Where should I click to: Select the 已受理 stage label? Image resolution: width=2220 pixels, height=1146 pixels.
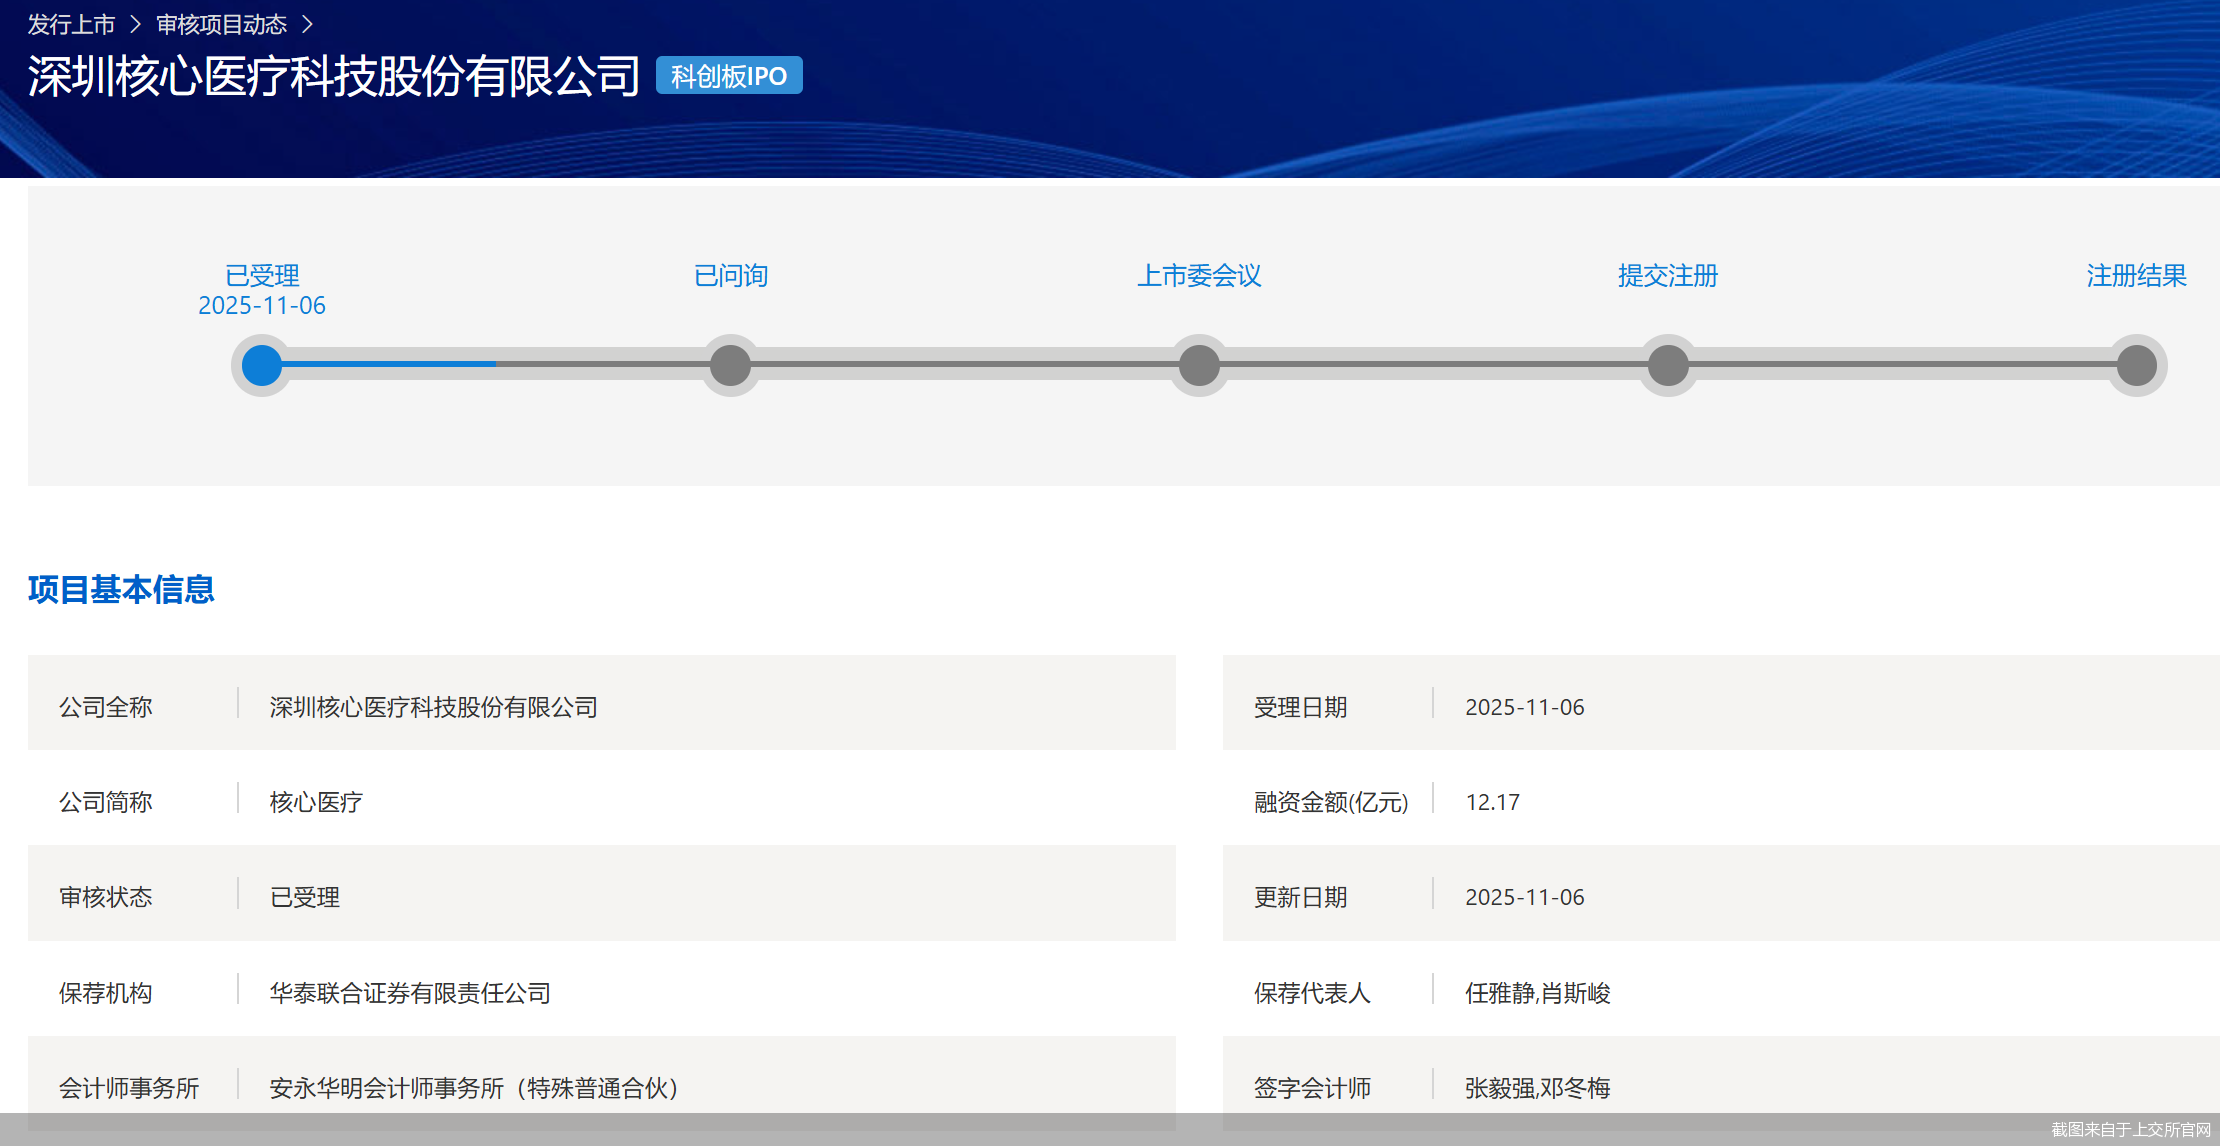pyautogui.click(x=261, y=275)
